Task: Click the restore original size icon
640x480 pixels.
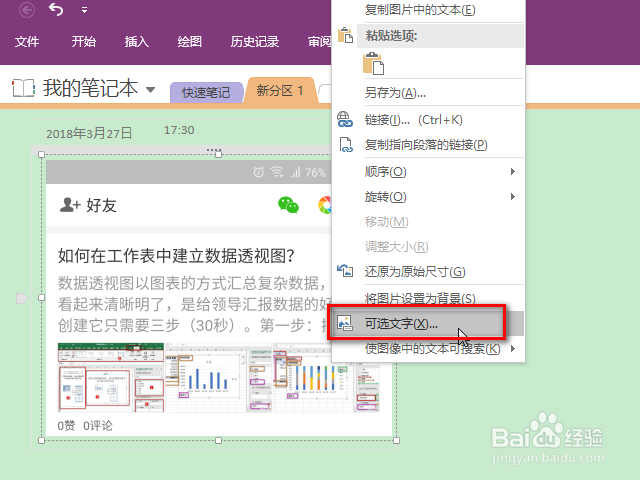Action: [345, 271]
